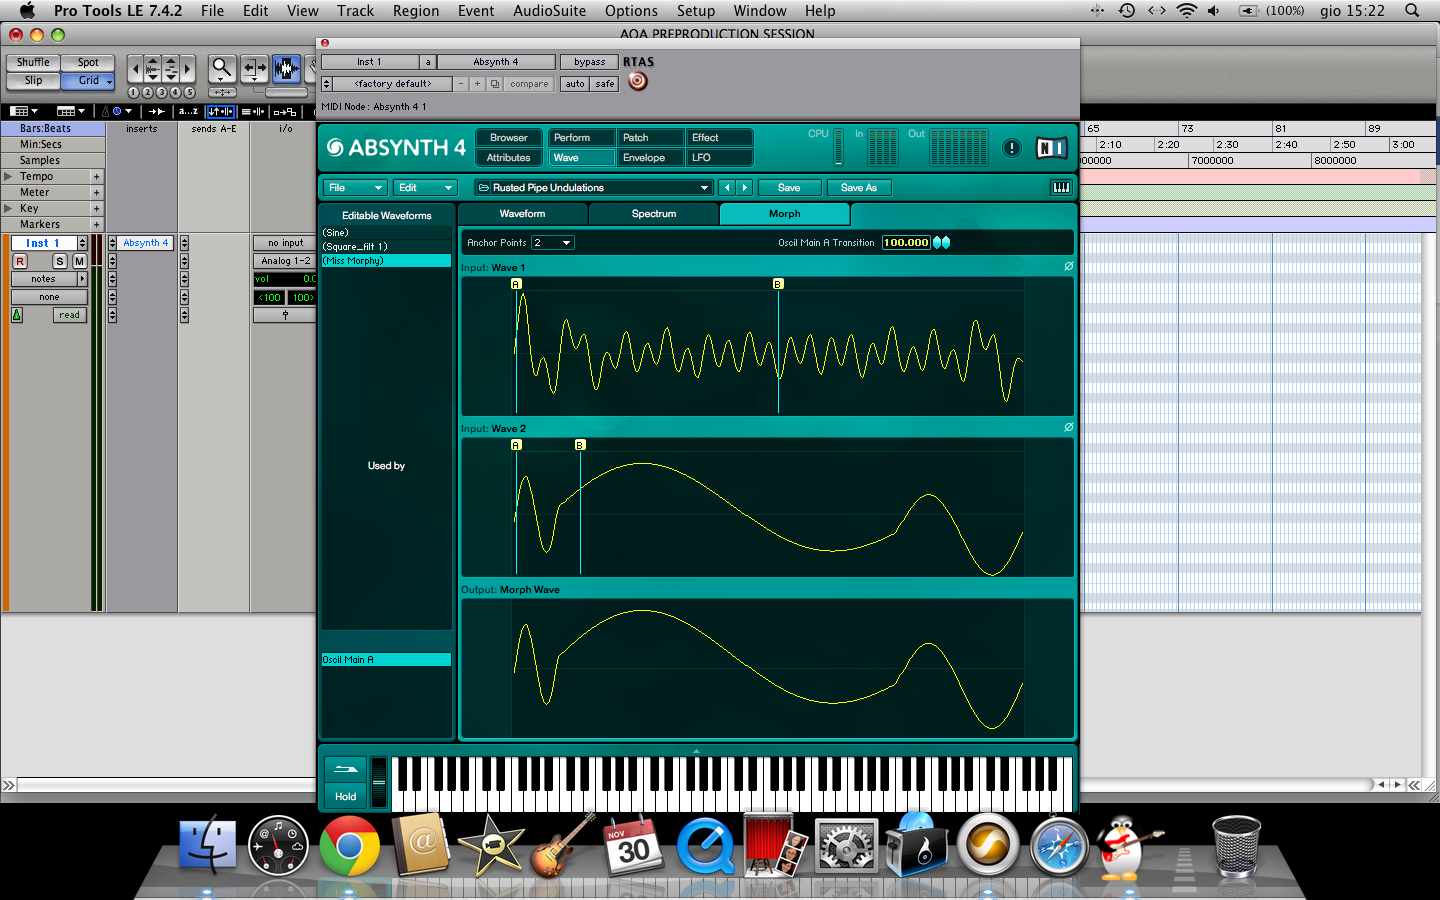1440x900 pixels.
Task: Enable Shuffle edit mode
Action: [x=33, y=62]
